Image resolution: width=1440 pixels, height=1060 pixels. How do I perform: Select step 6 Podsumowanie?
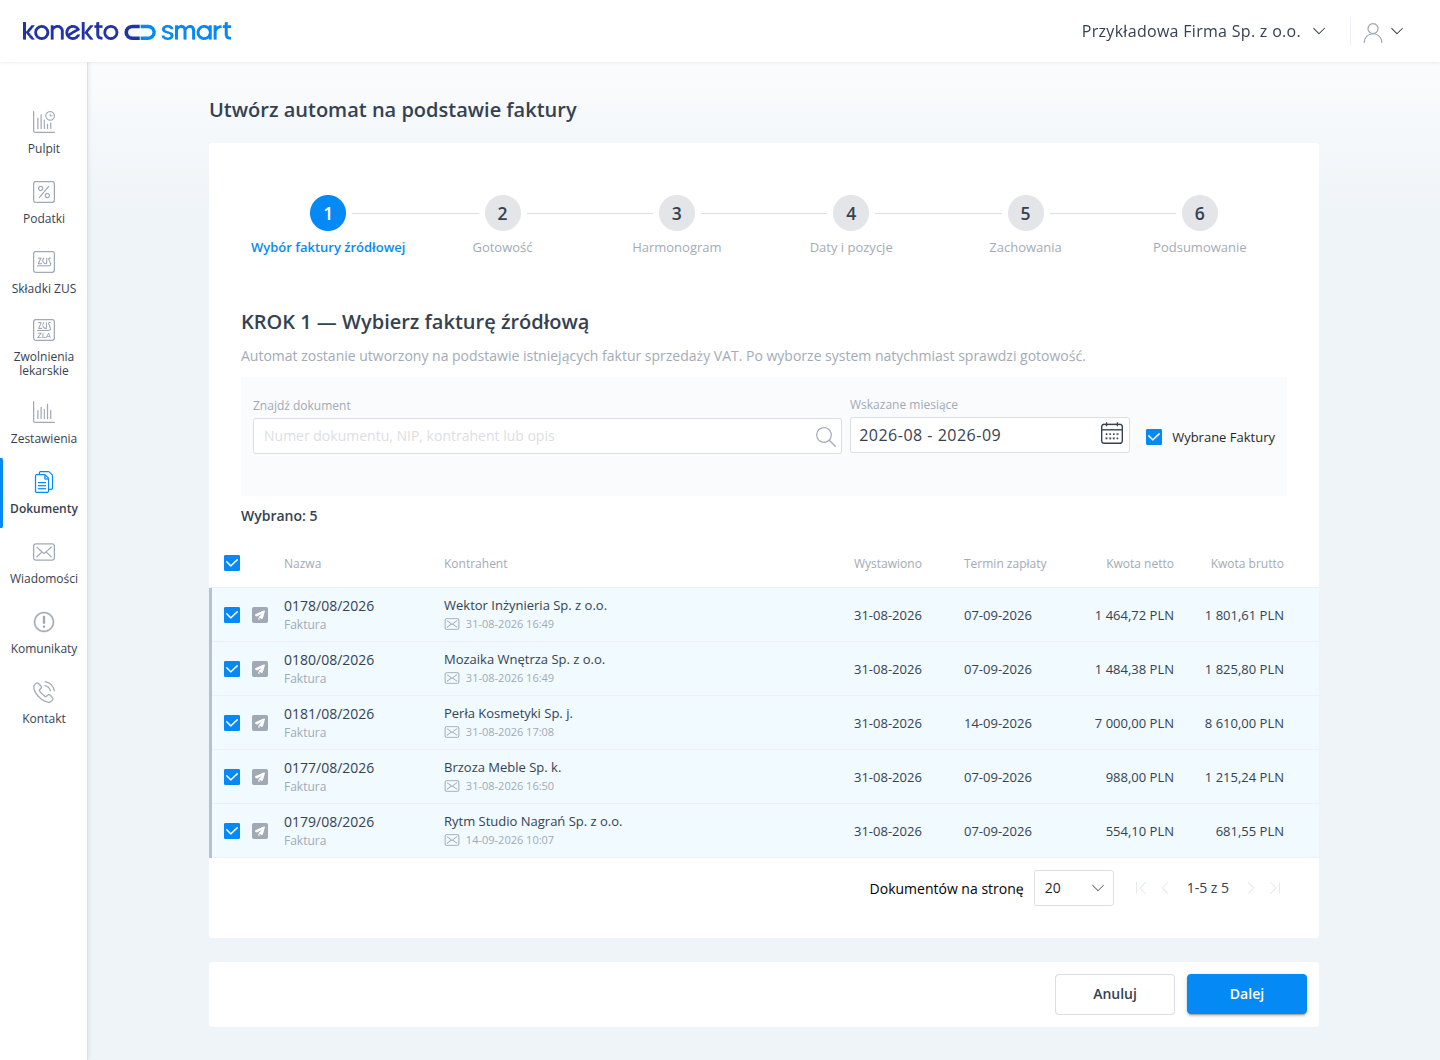[1200, 225]
